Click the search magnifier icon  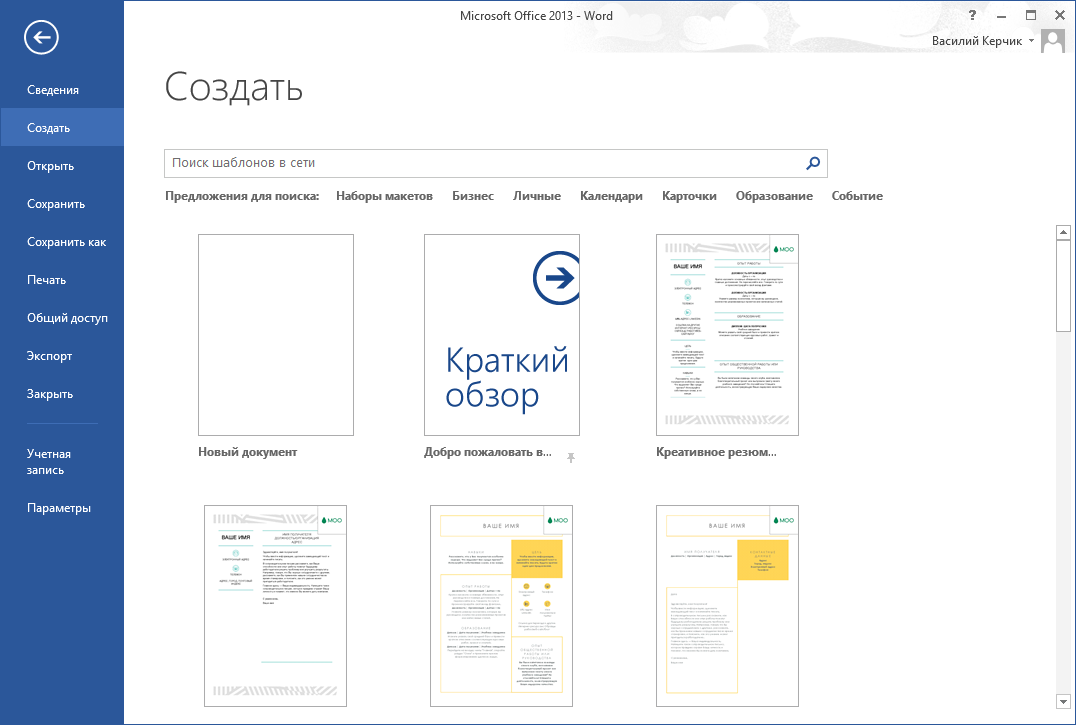point(812,163)
